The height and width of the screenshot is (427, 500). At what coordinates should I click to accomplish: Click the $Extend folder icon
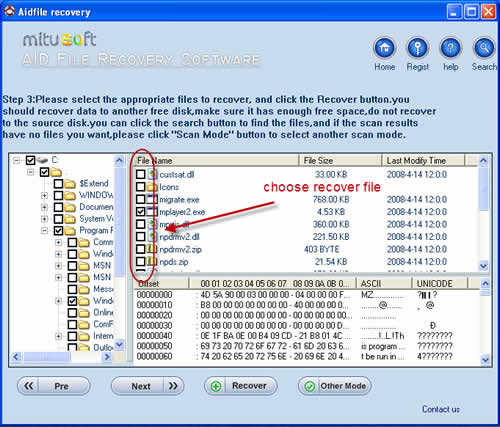point(70,184)
